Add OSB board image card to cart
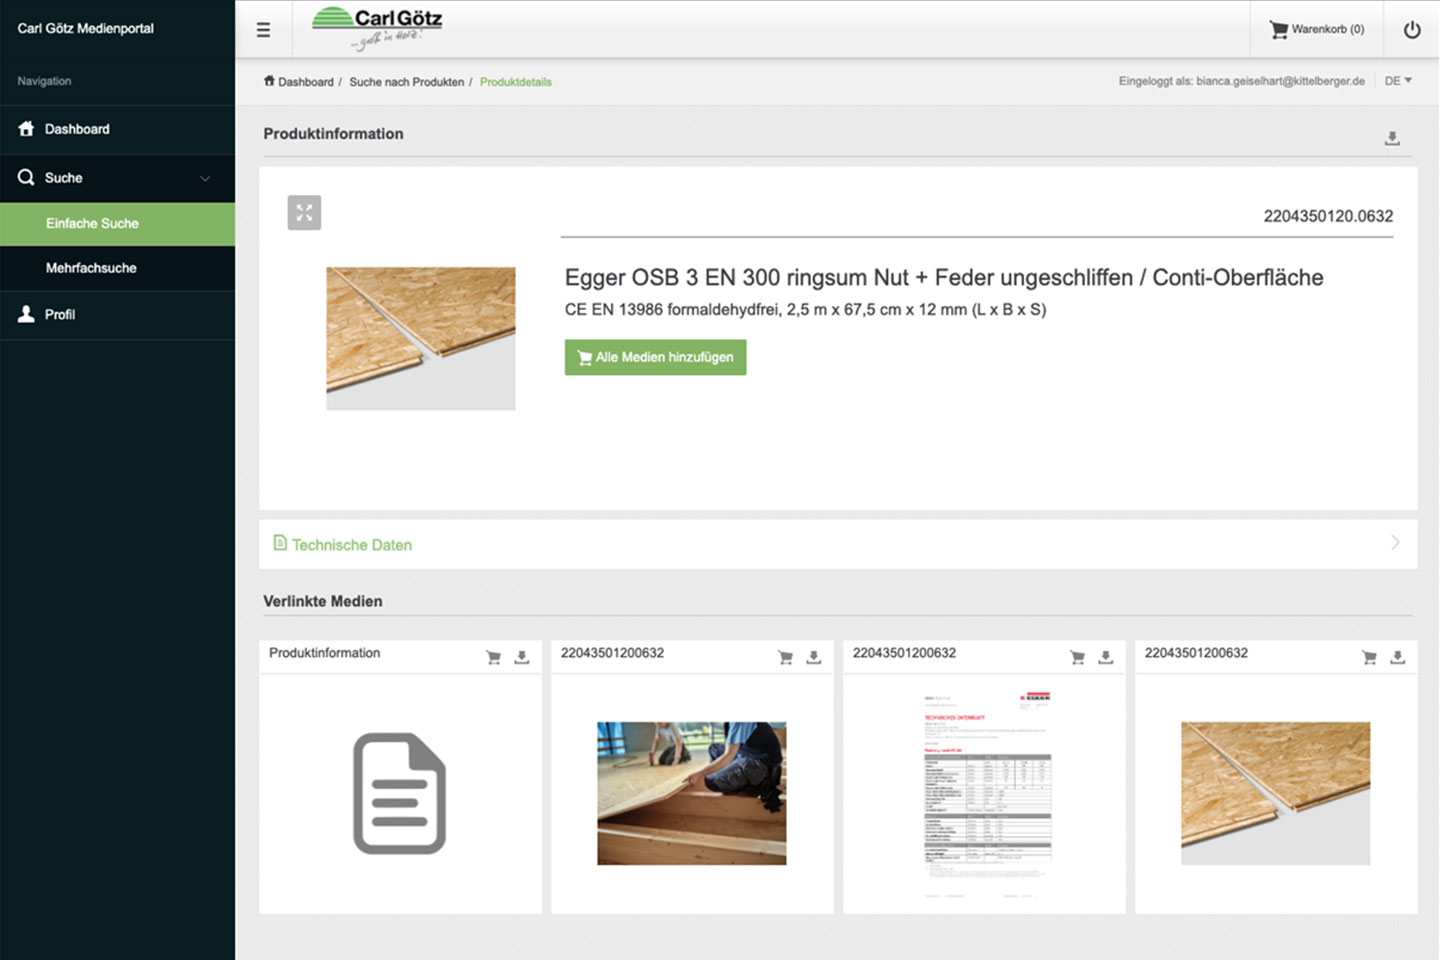The width and height of the screenshot is (1440, 960). point(1369,657)
